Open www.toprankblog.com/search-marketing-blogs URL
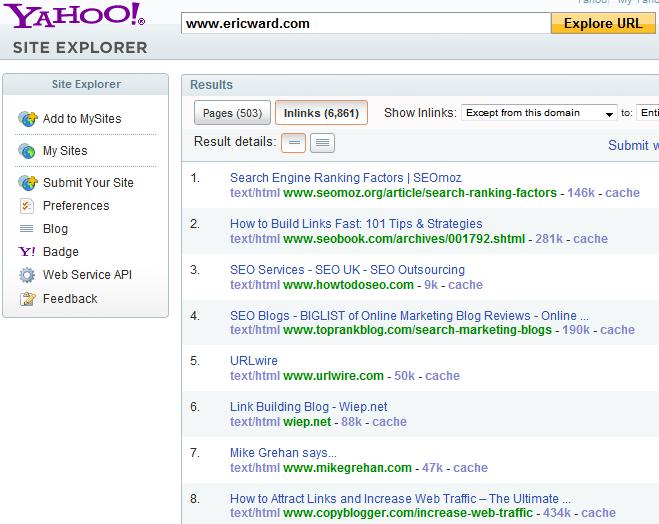659x524 pixels. 417,330
